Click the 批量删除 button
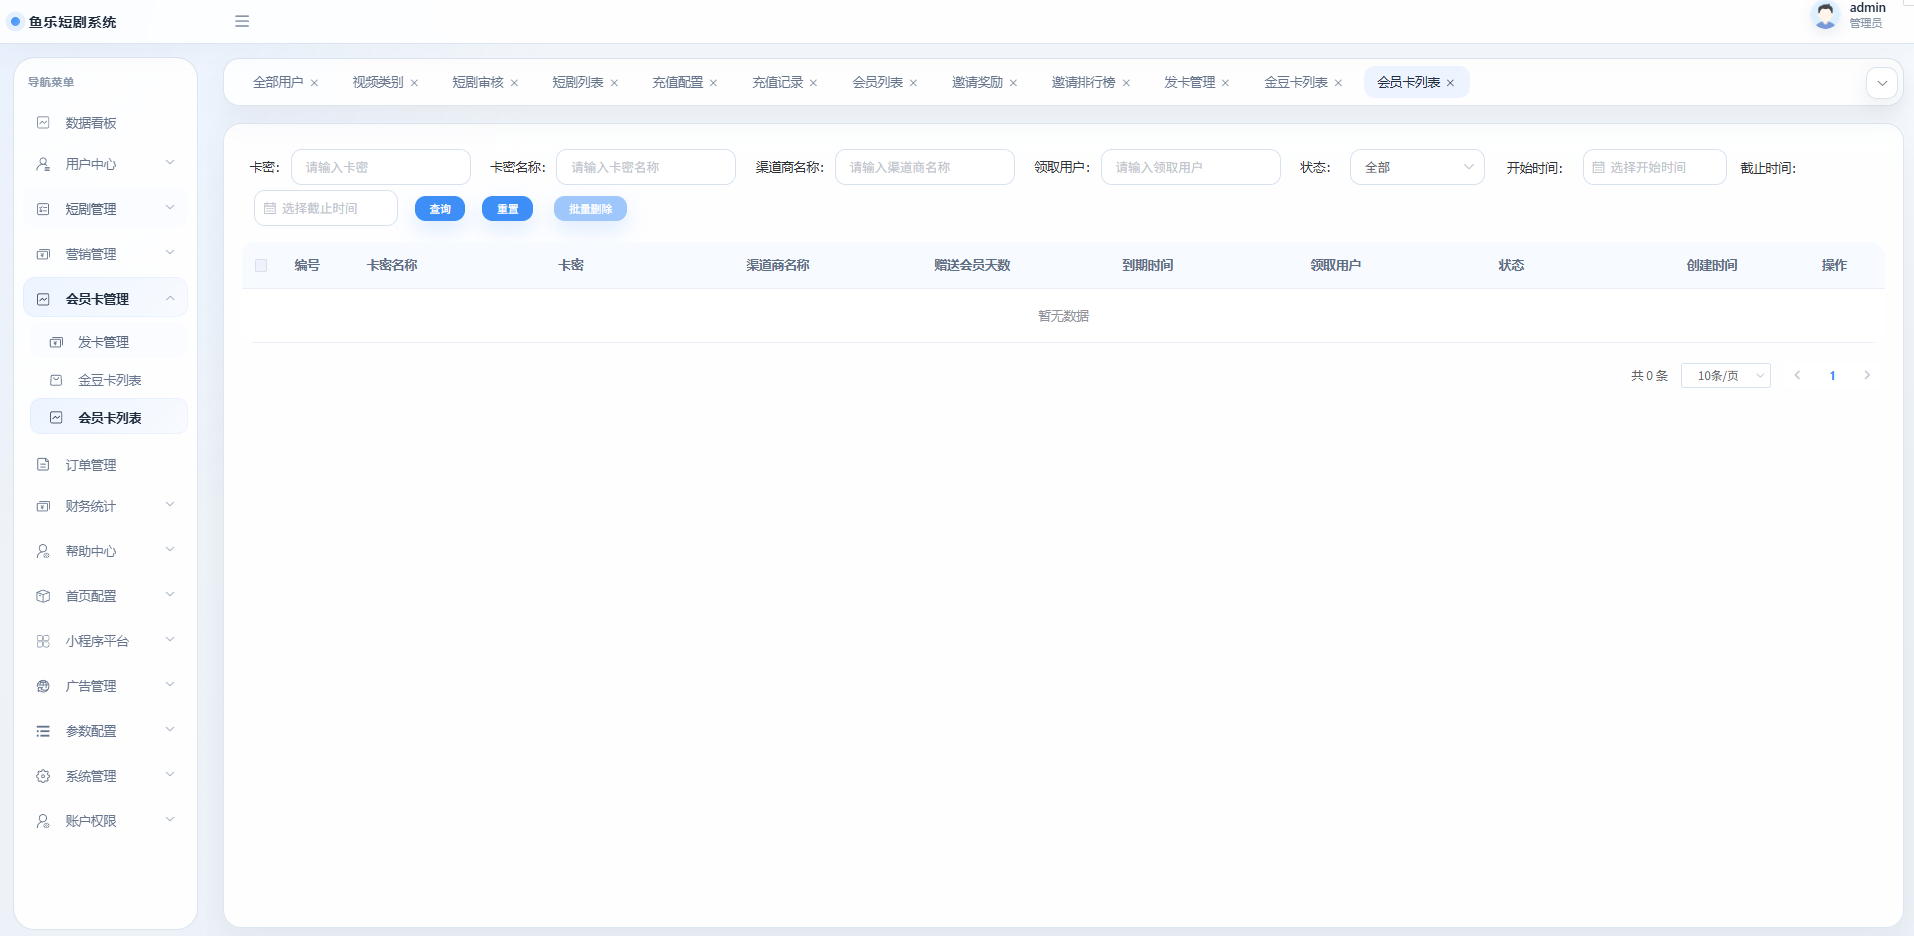Image resolution: width=1914 pixels, height=936 pixels. pyautogui.click(x=590, y=209)
